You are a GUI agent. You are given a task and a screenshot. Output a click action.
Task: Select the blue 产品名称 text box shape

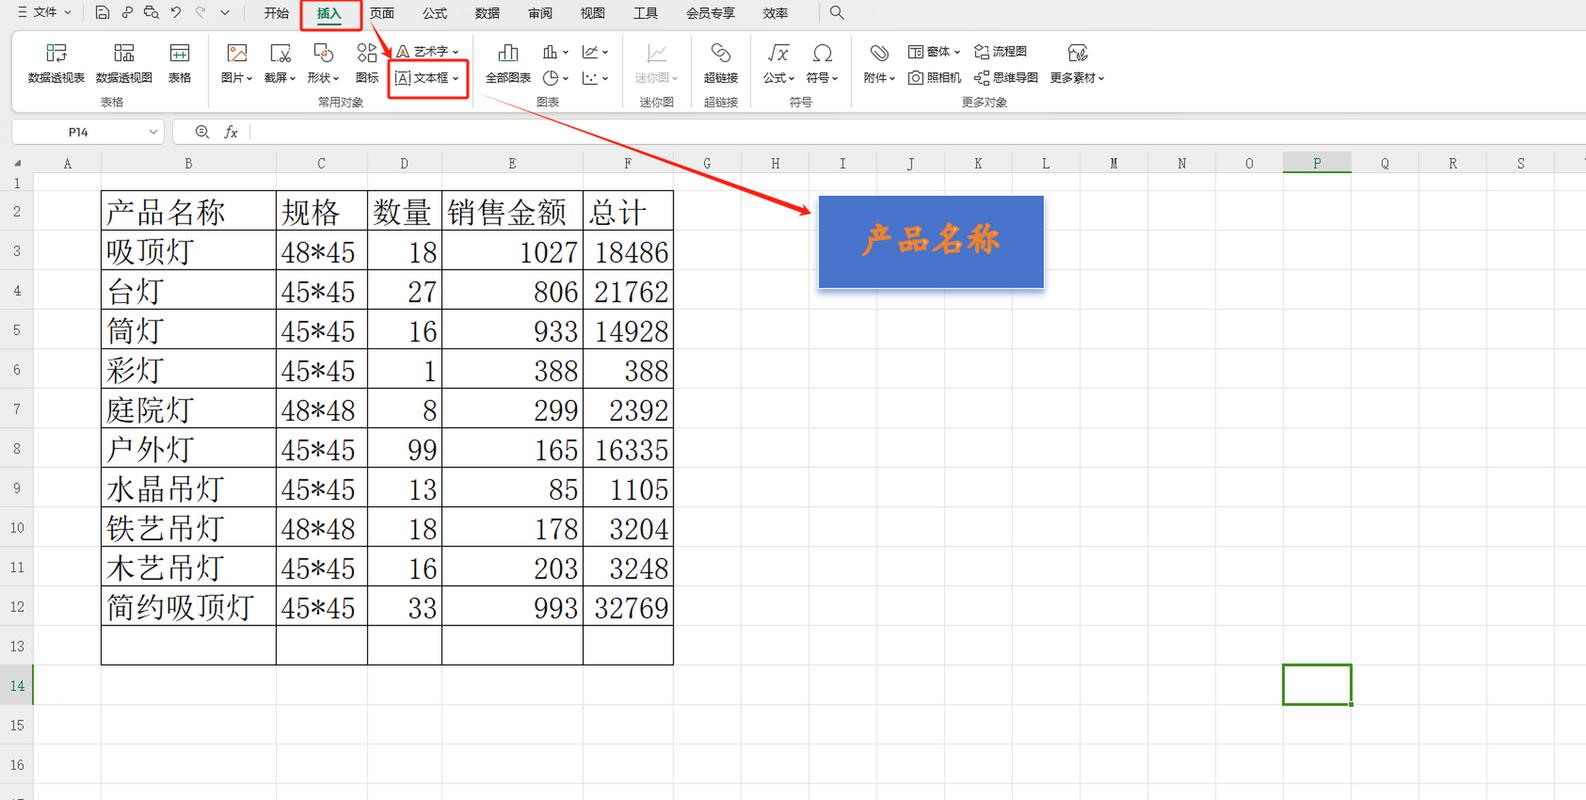931,242
